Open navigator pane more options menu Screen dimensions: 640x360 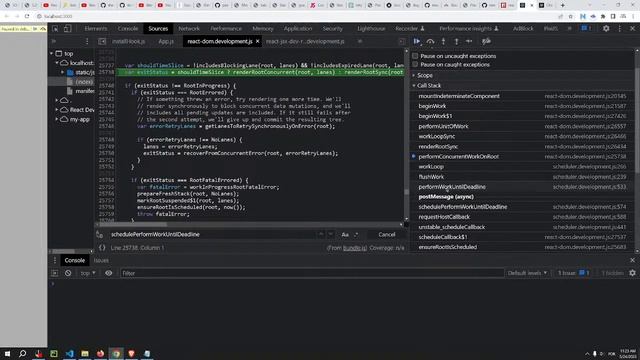[87, 41]
